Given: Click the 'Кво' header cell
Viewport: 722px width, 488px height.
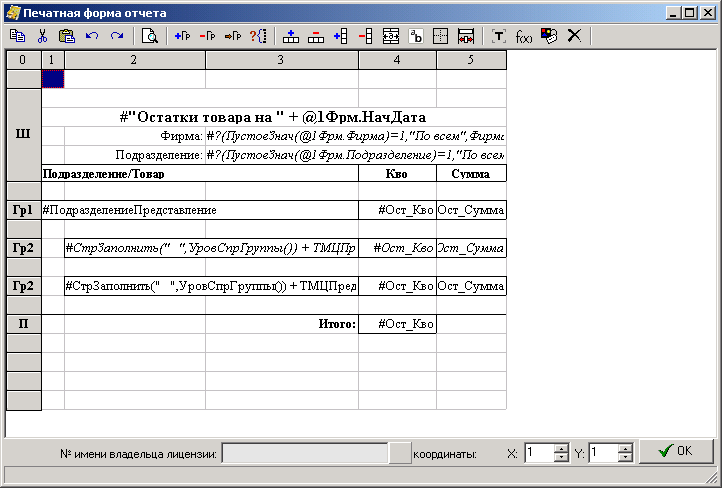Looking at the screenshot, I should click(397, 174).
